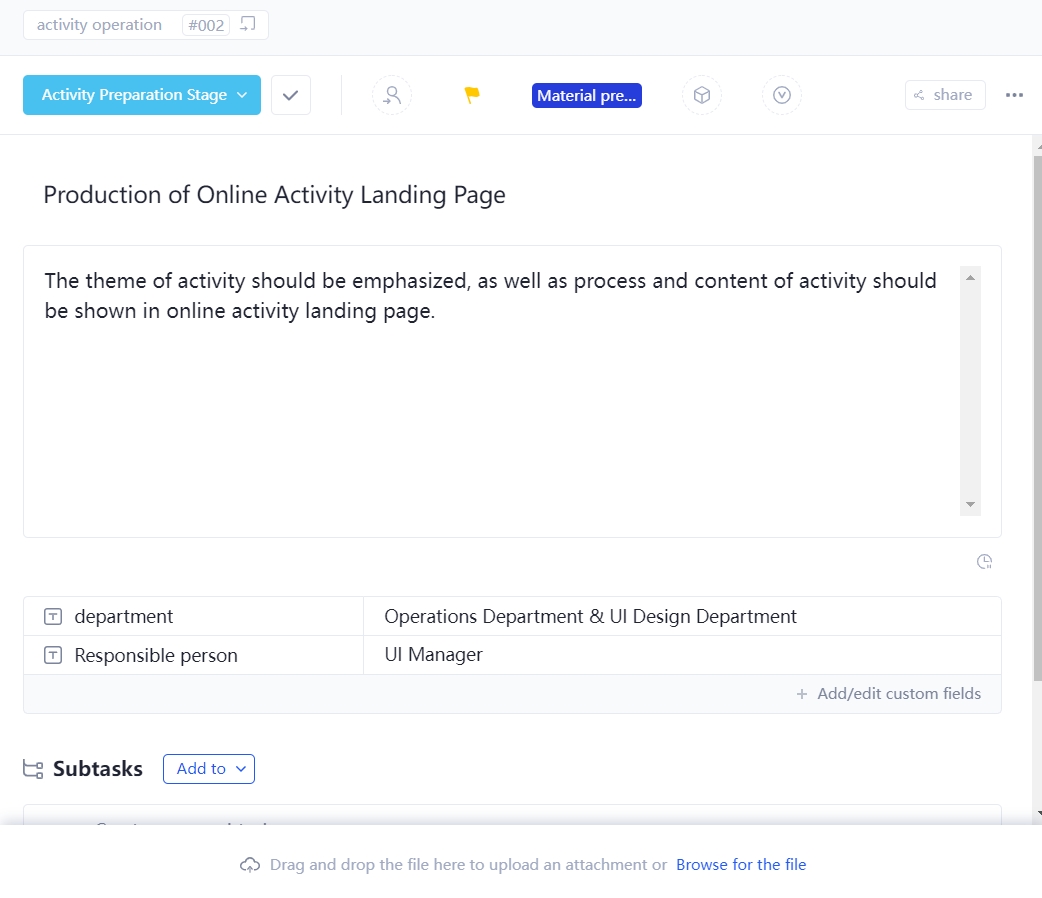Click the circled V version icon

pyautogui.click(x=782, y=95)
